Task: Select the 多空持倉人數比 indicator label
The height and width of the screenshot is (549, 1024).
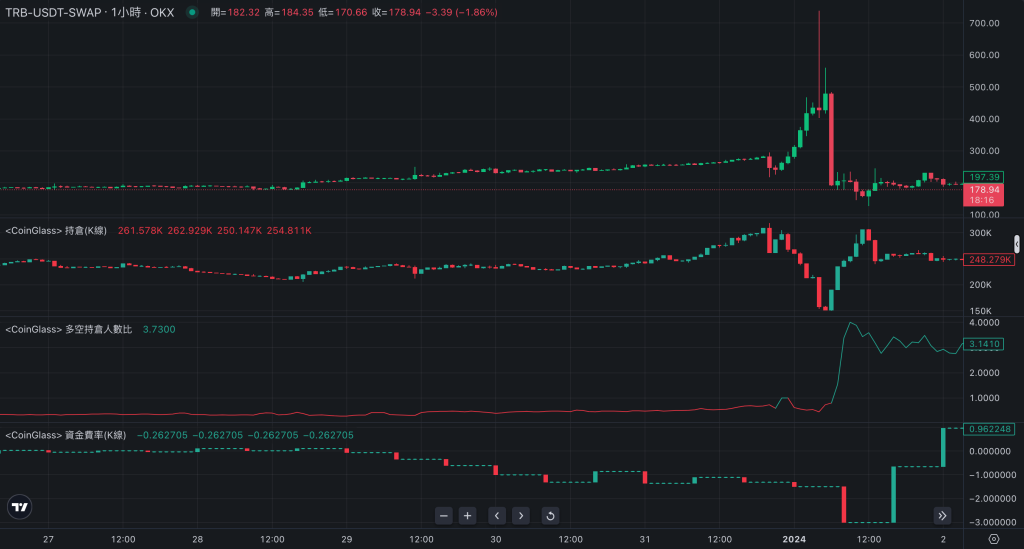Action: 68,329
